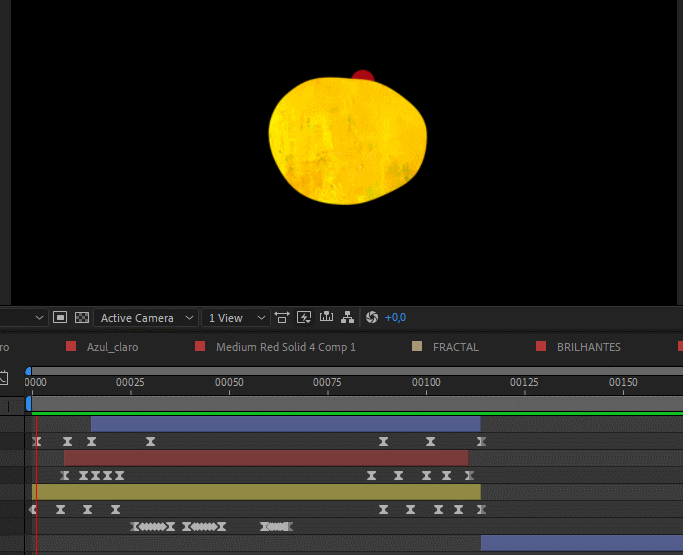Click first keyframe cluster in the bottom keyframe row

click(x=152, y=527)
